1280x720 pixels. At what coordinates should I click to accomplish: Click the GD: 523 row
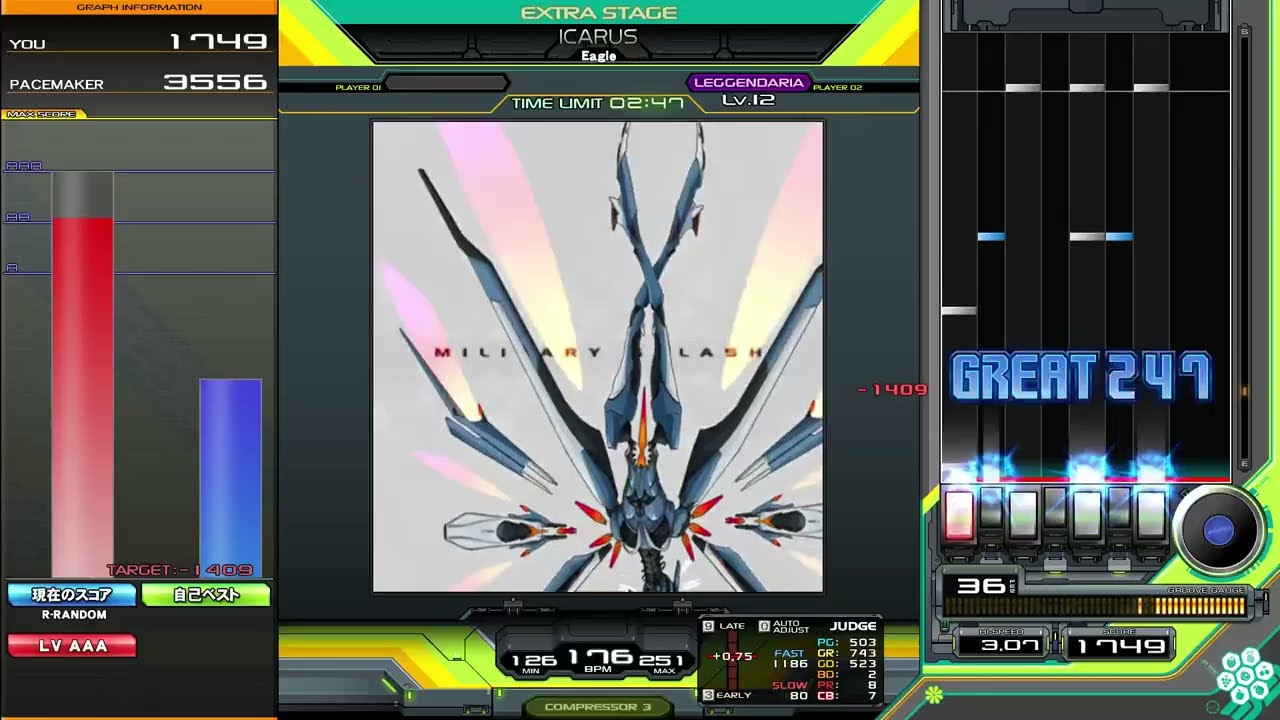tap(846, 664)
